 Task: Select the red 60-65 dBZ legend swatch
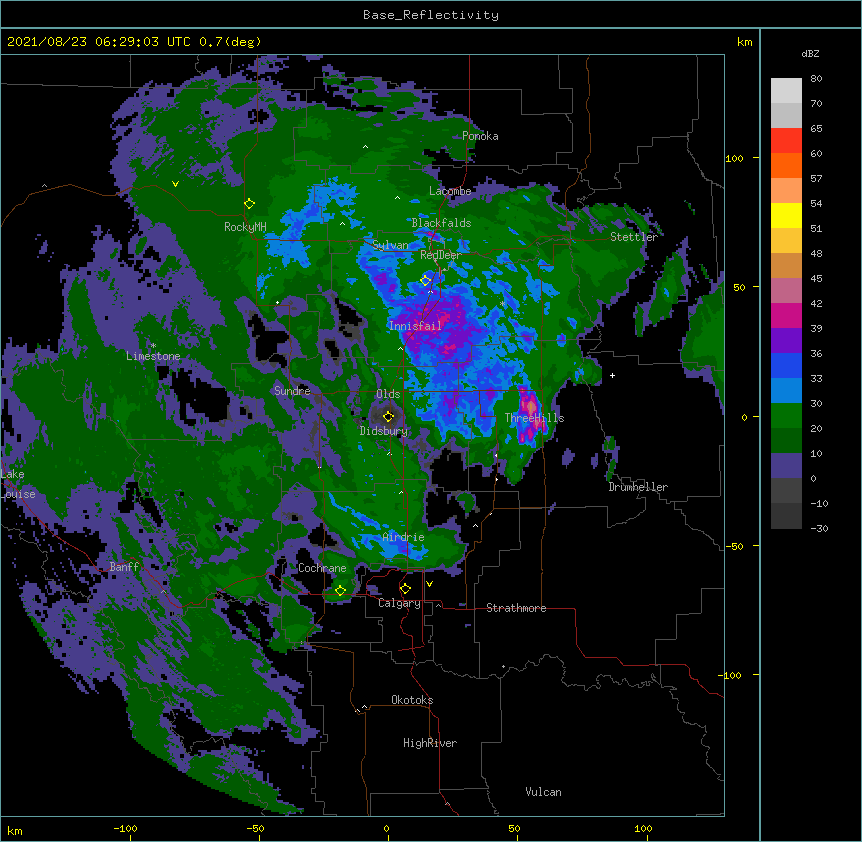(x=786, y=141)
